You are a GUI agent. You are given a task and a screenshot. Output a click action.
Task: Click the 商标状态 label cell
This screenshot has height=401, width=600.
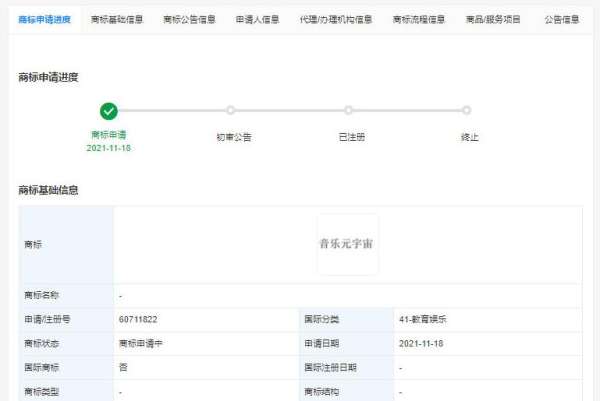66,344
